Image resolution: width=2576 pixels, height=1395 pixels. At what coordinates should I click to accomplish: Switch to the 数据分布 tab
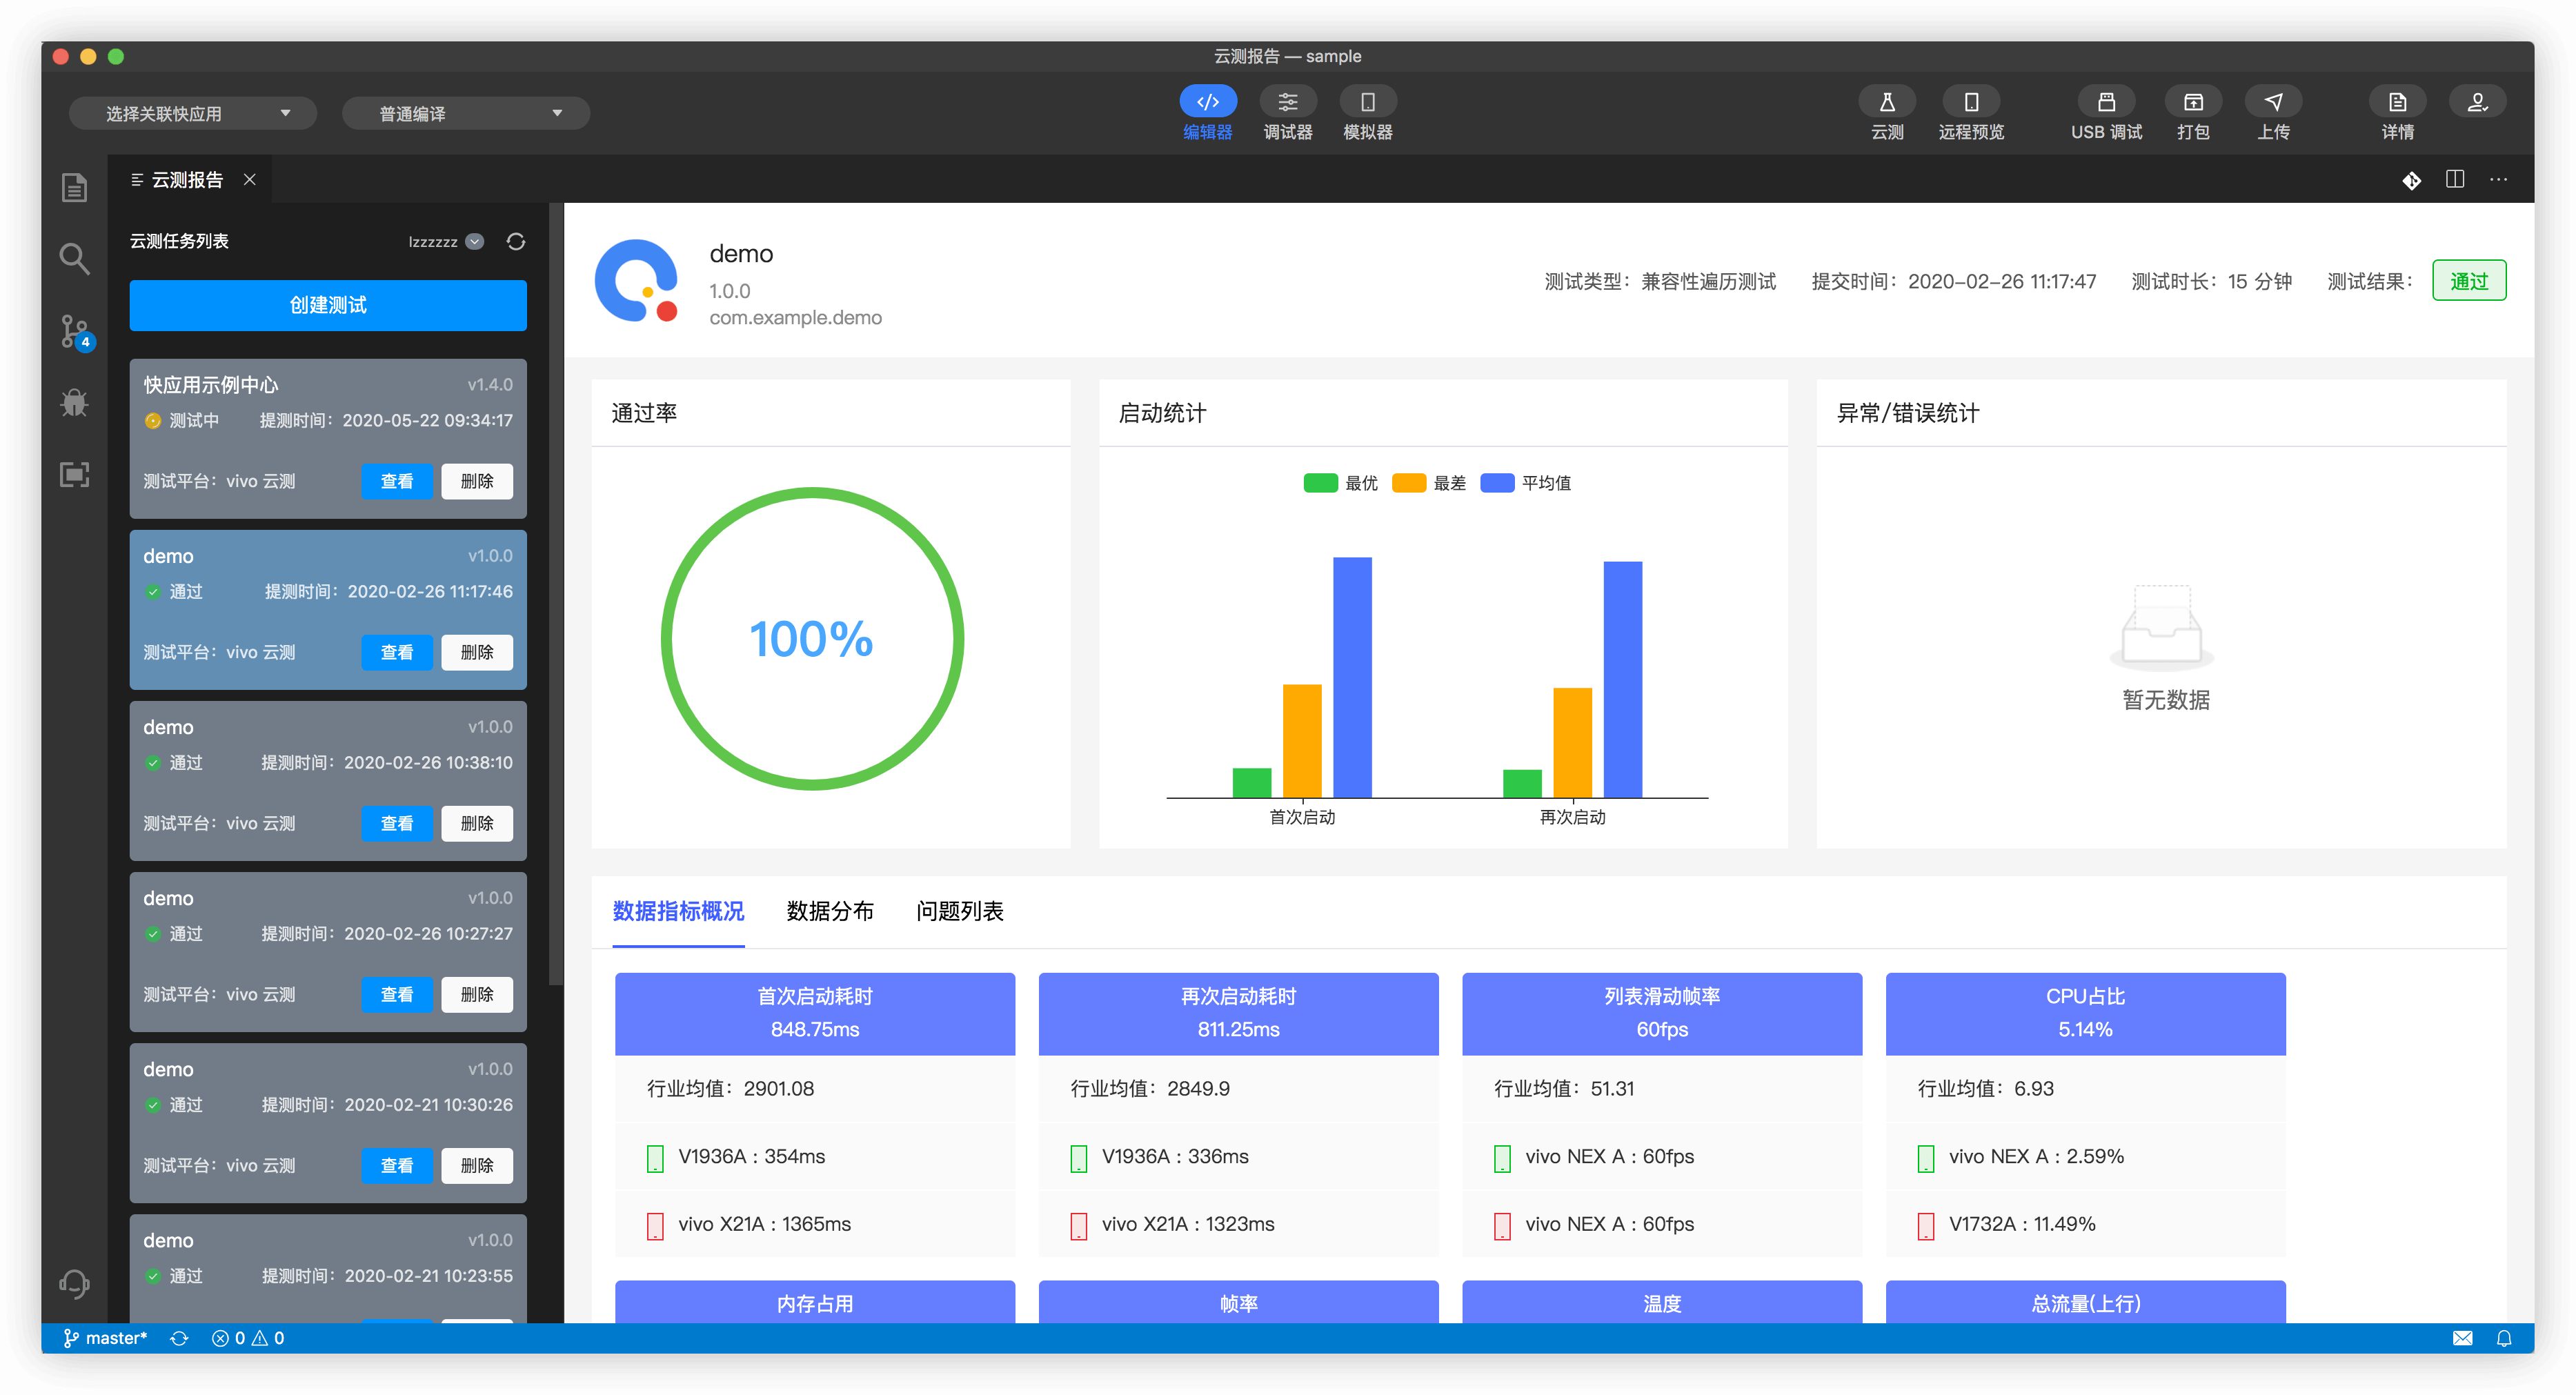829,911
